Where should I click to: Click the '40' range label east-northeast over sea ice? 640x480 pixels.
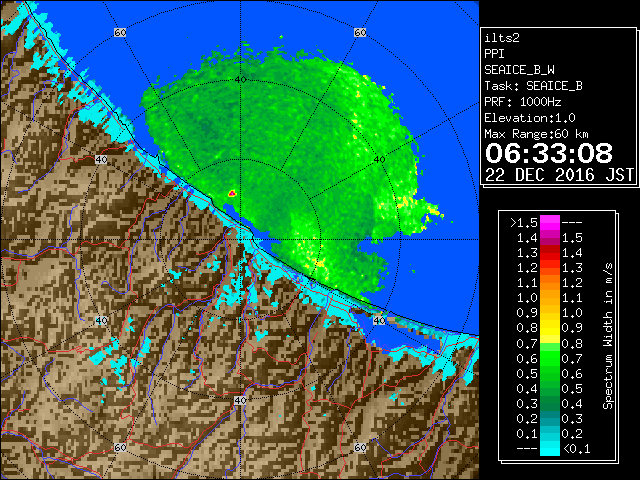380,160
